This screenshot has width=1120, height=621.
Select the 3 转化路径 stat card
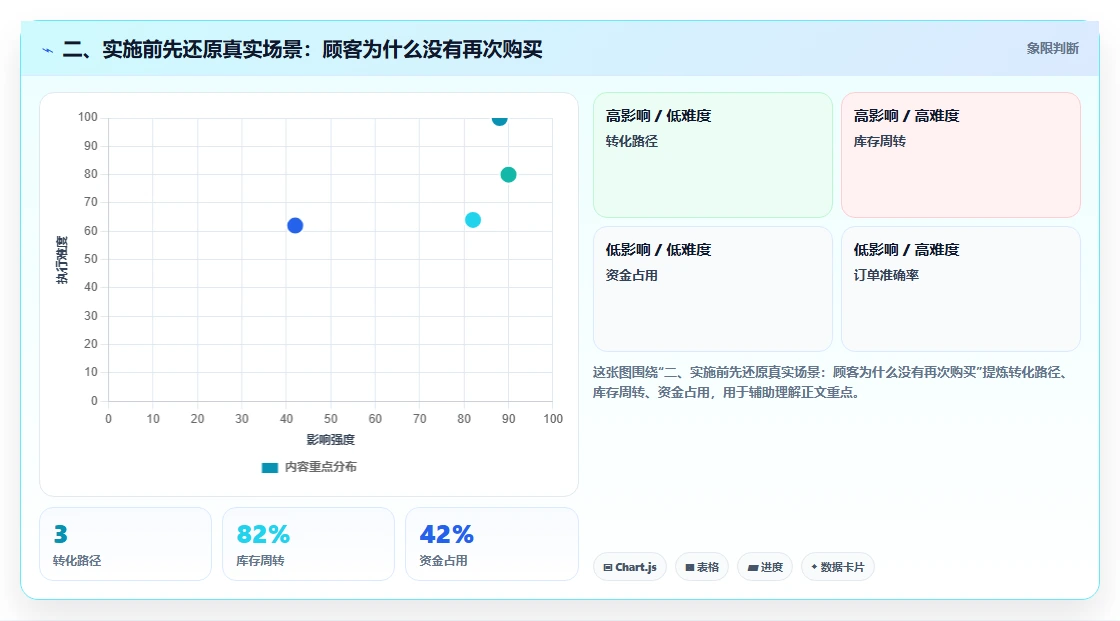[126, 544]
